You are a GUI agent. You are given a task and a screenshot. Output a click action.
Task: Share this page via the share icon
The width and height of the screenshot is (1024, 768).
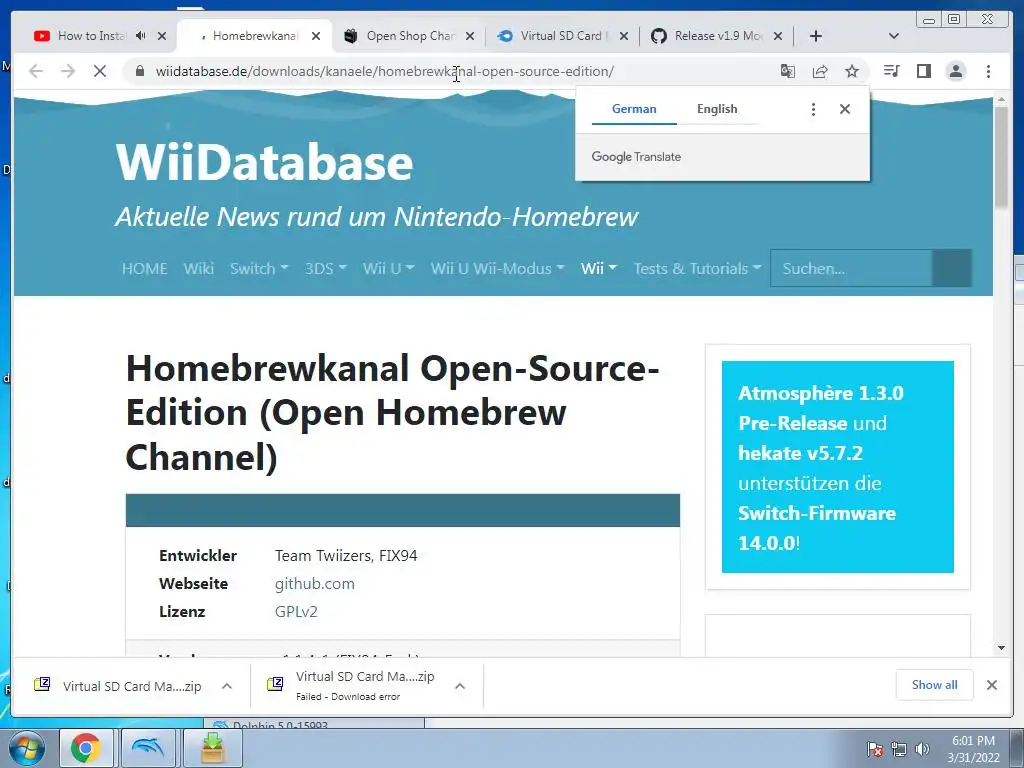[x=820, y=71]
